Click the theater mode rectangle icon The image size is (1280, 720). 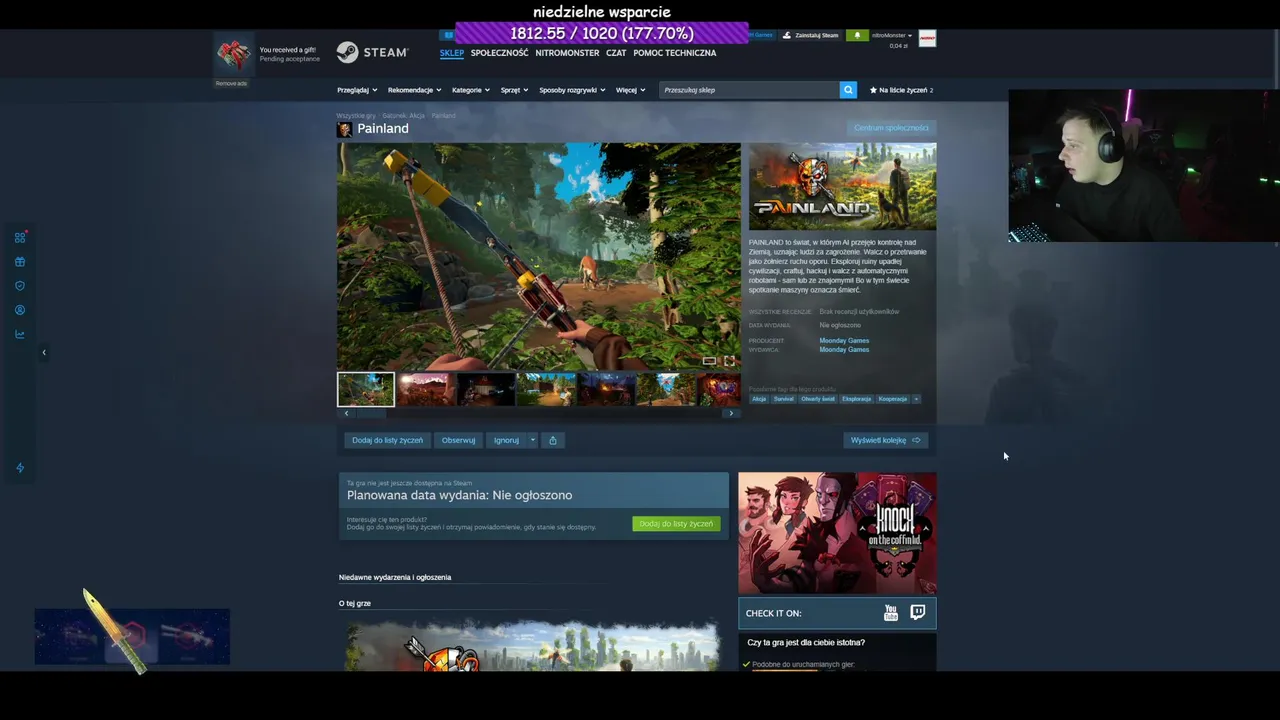point(709,361)
